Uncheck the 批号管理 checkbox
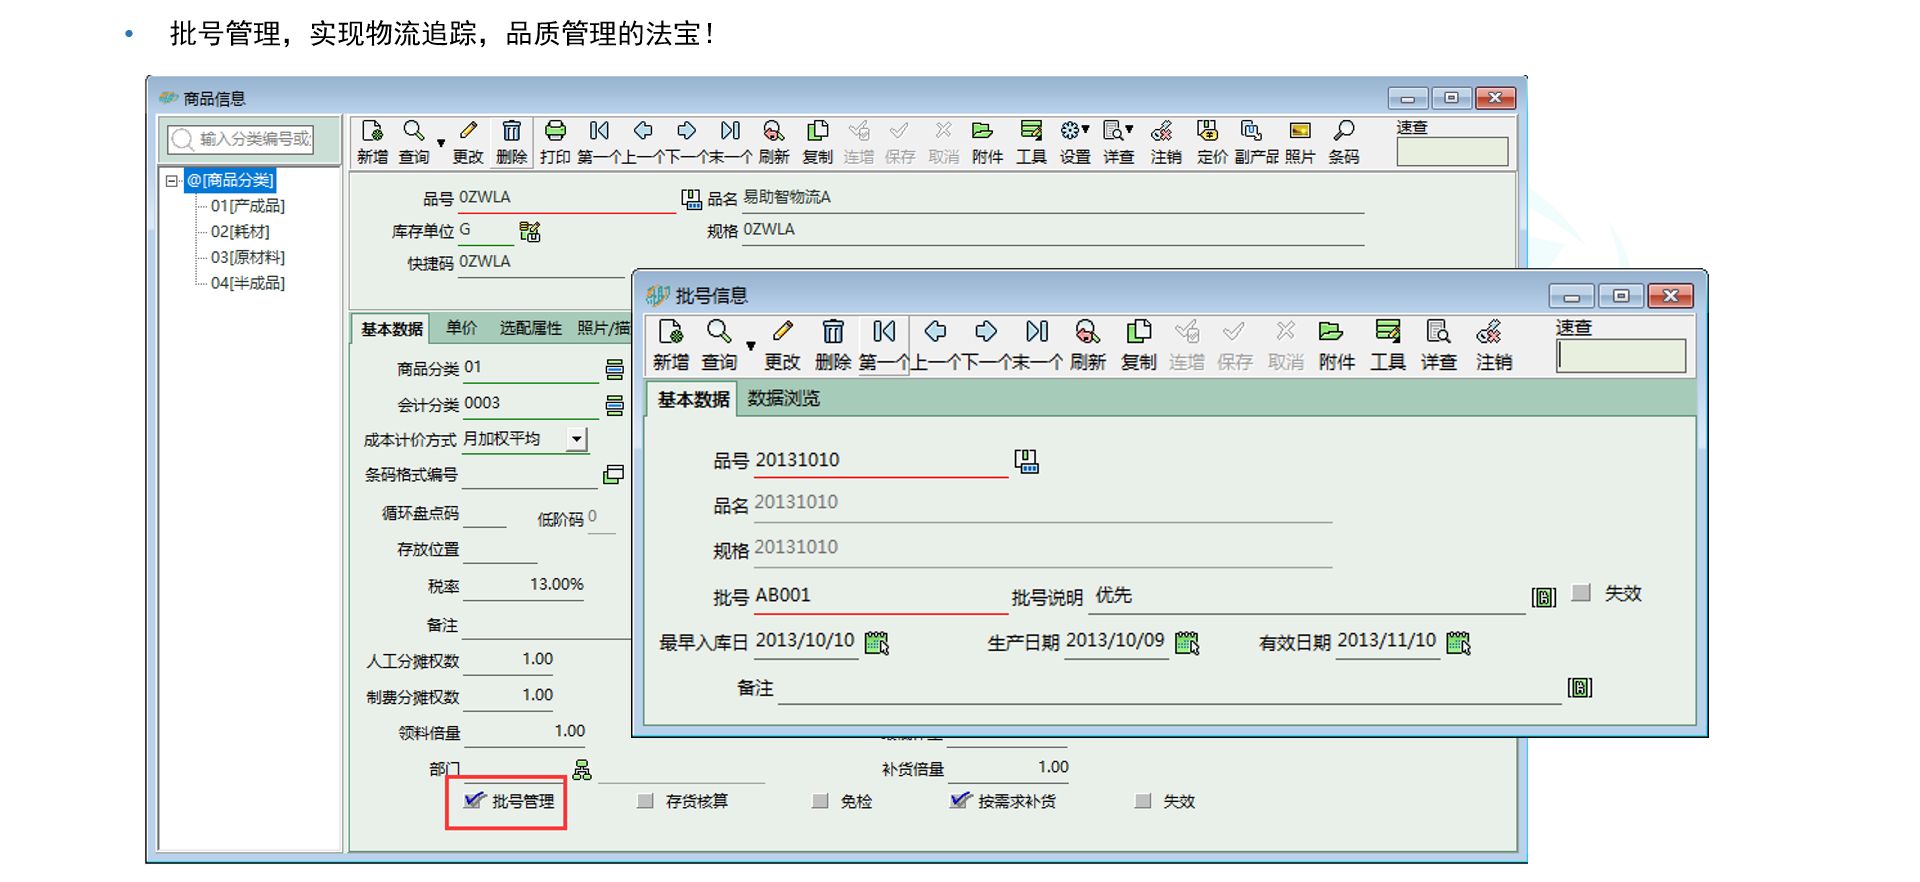 coord(474,801)
